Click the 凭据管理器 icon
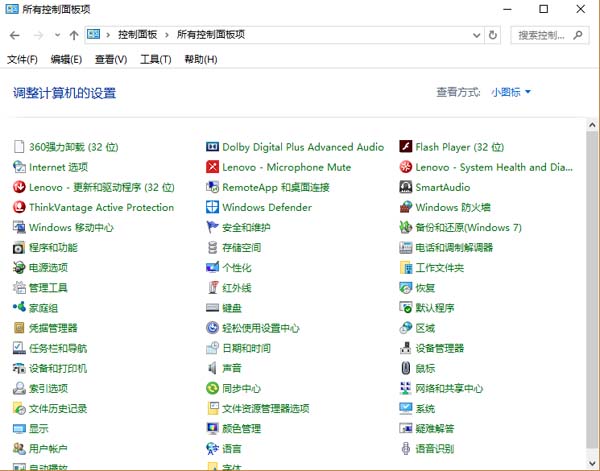The width and height of the screenshot is (600, 471). point(19,328)
